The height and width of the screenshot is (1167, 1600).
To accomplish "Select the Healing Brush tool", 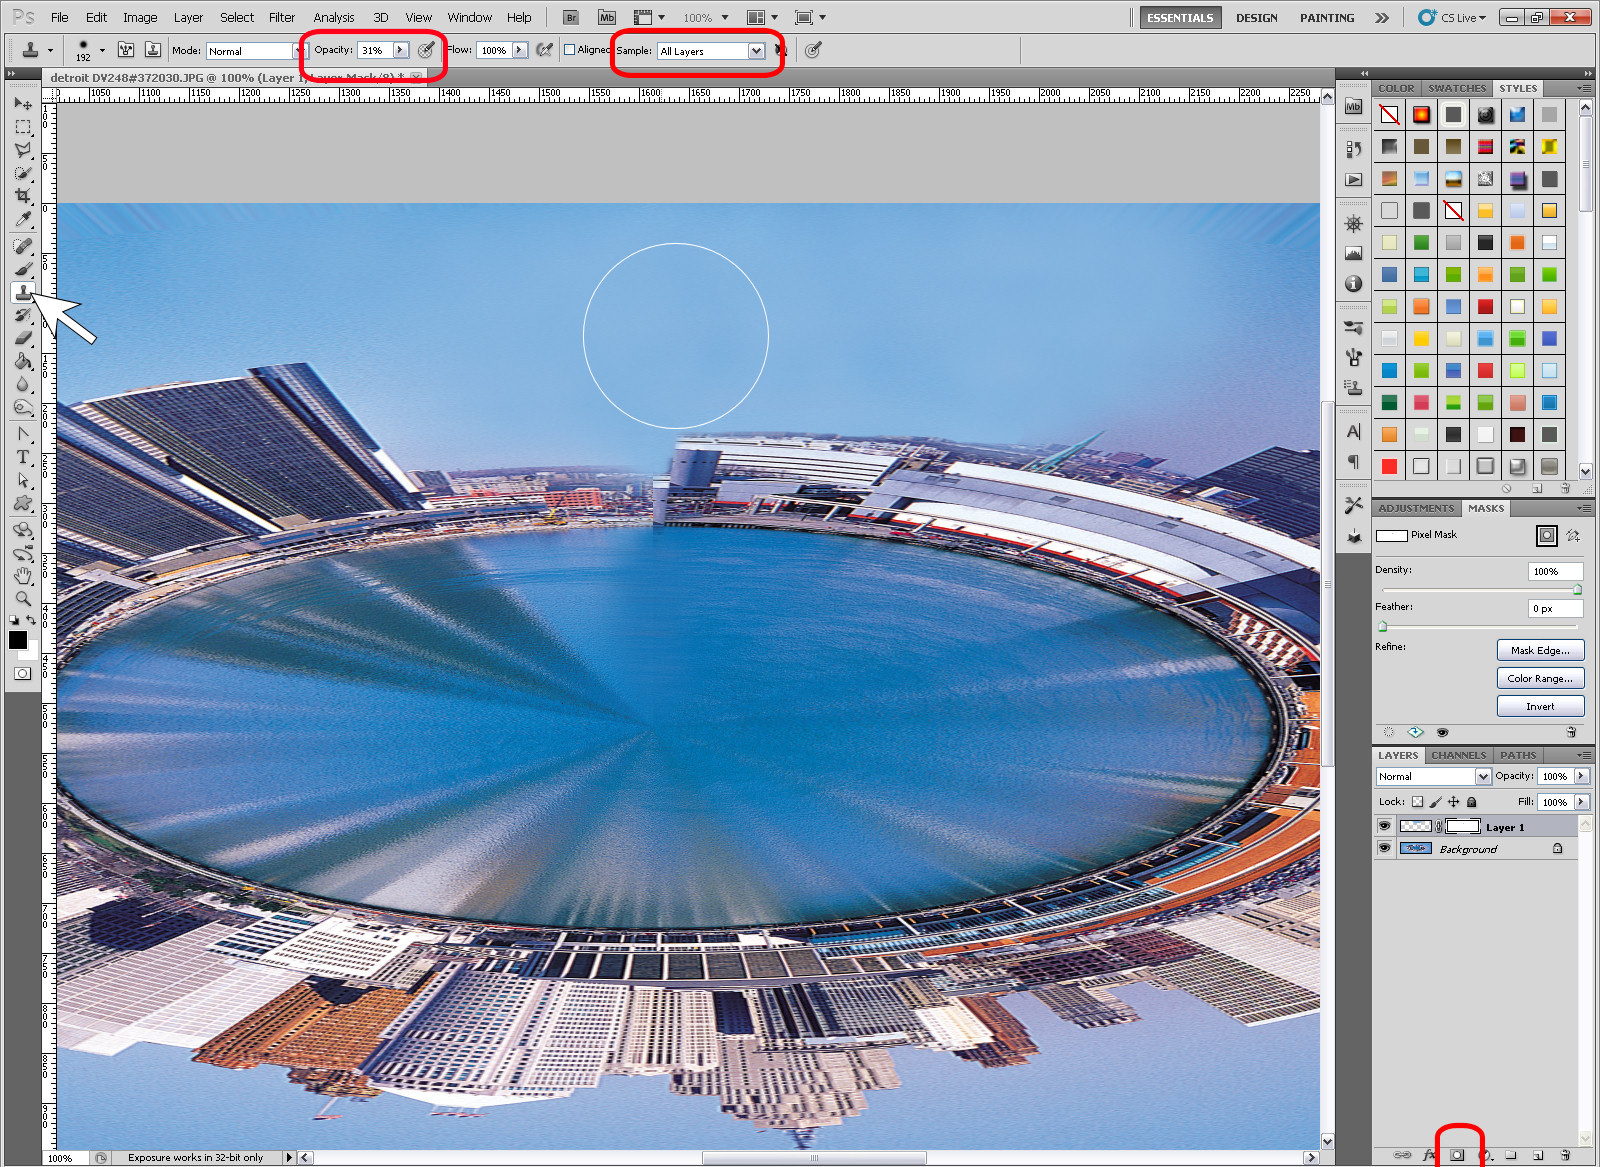I will pyautogui.click(x=23, y=247).
